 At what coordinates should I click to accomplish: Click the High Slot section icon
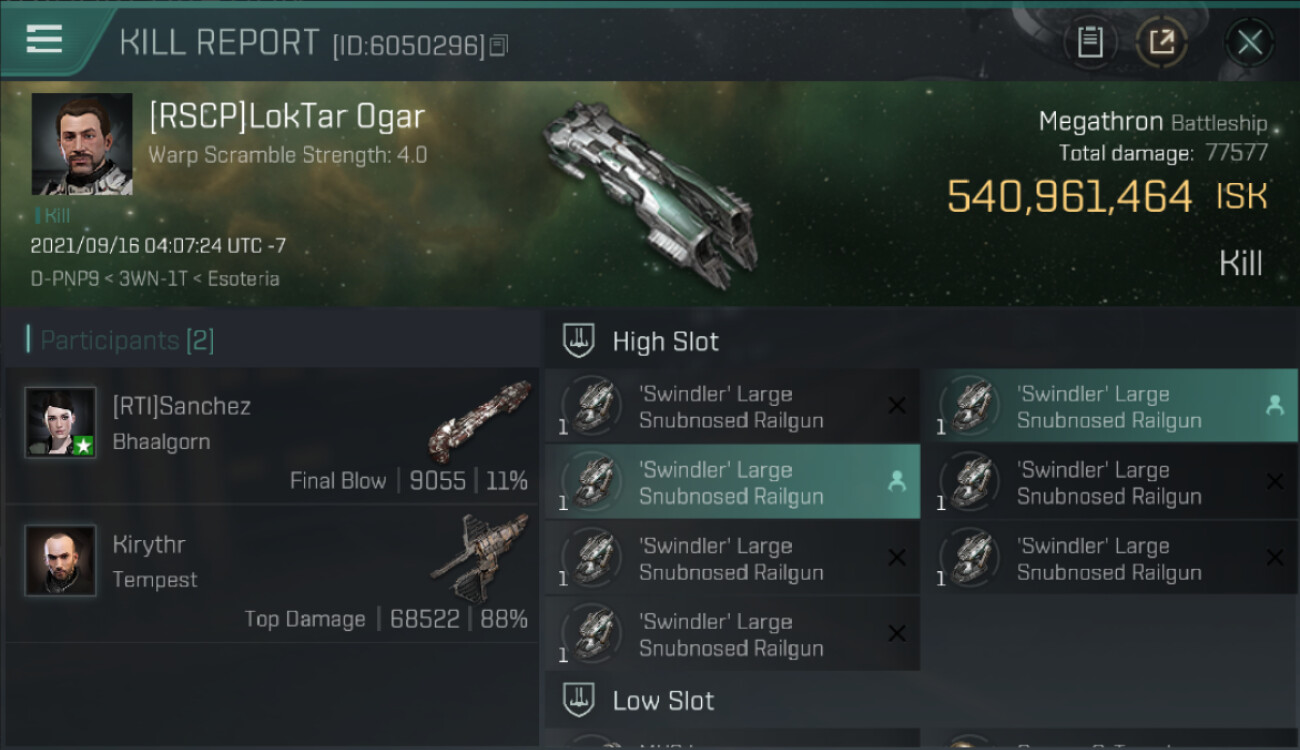(x=580, y=341)
